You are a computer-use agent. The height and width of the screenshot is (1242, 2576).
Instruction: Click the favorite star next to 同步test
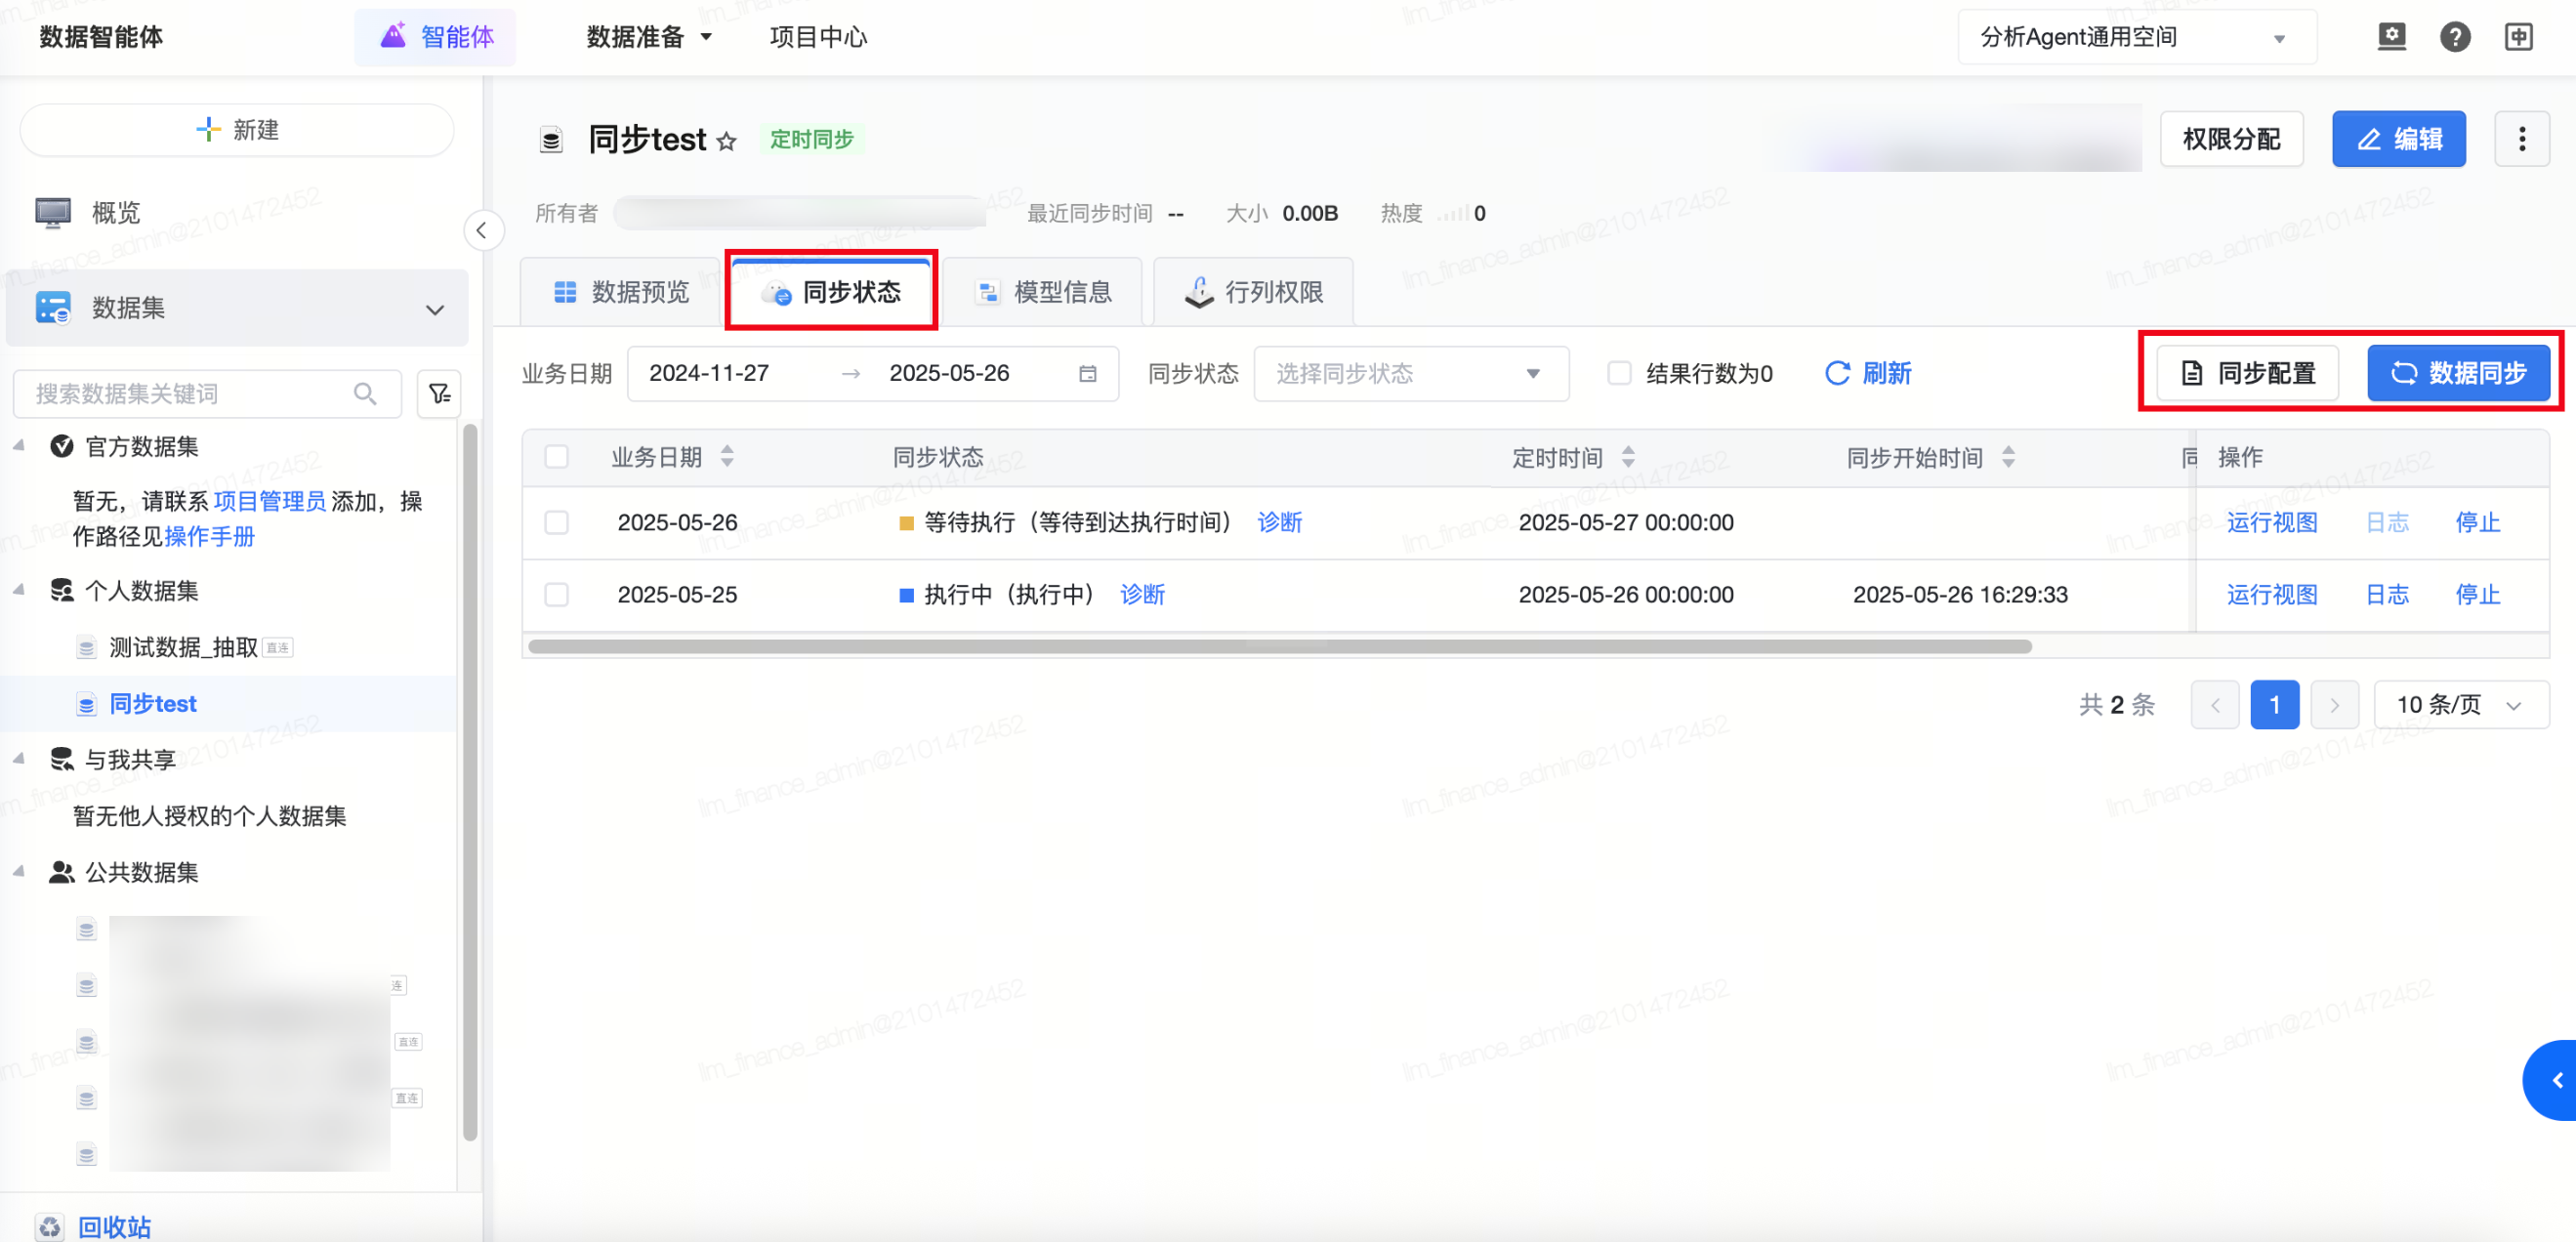coord(727,141)
